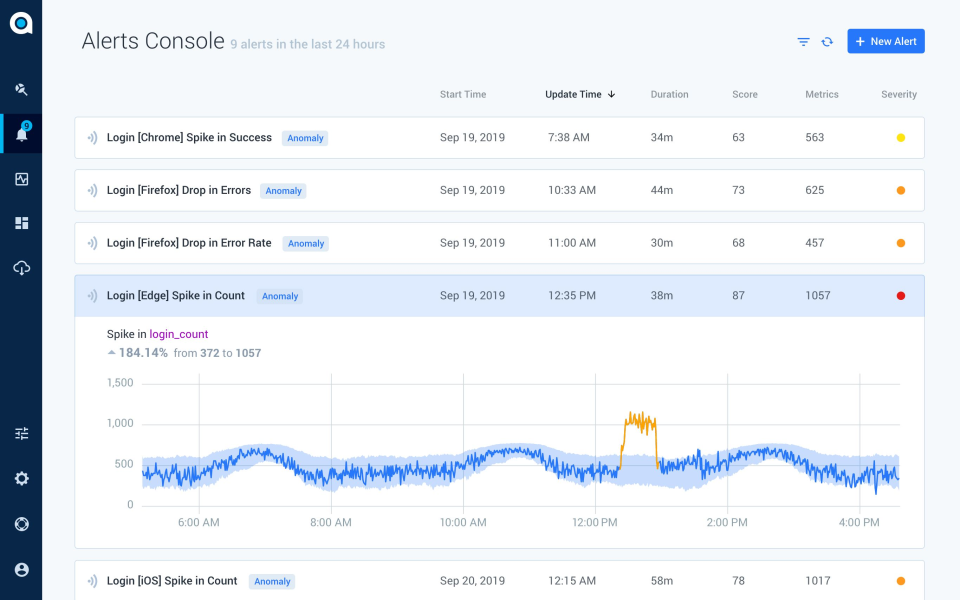This screenshot has height=600, width=960.
Task: Click the New Alert button
Action: (886, 41)
